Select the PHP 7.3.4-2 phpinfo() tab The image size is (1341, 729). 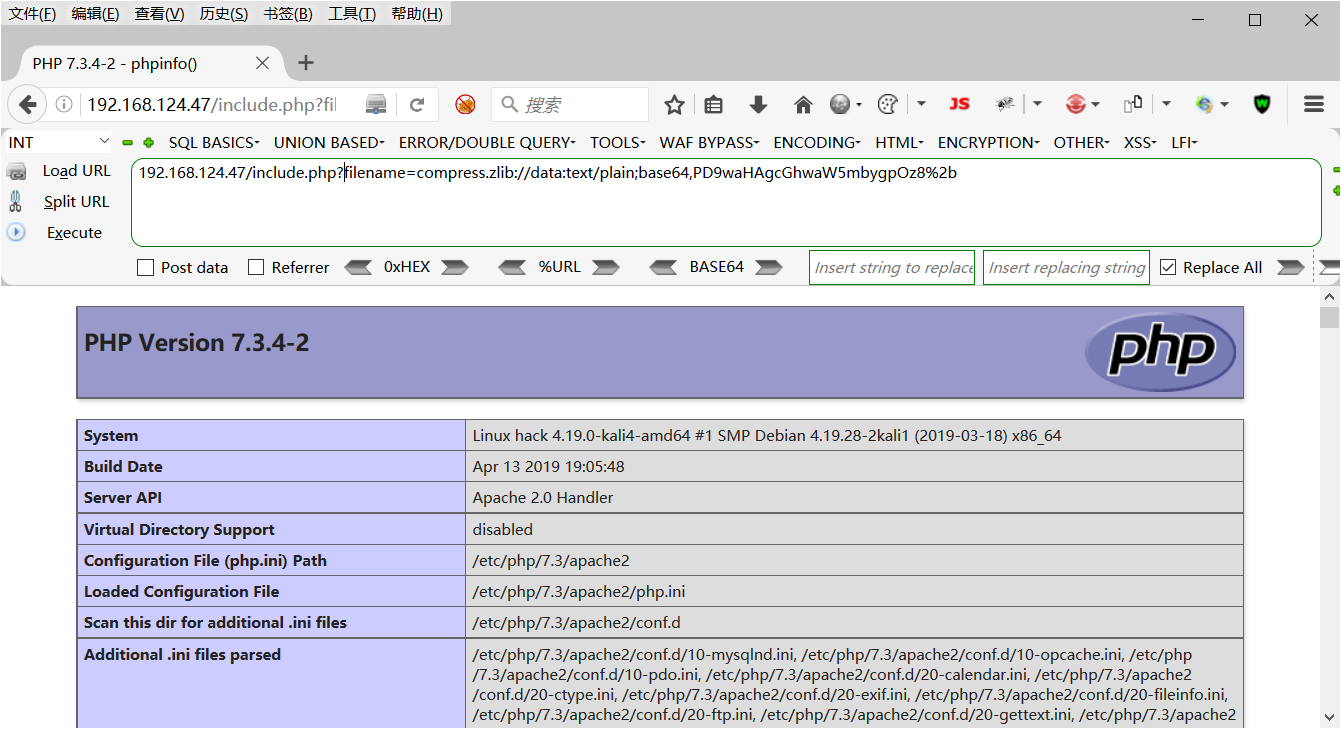click(x=150, y=63)
